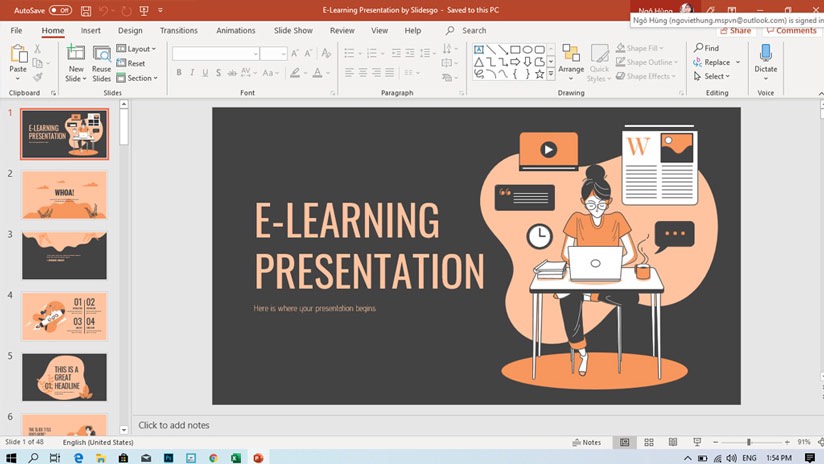This screenshot has height=464, width=824.
Task: Open Excel from the Windows taskbar
Action: click(x=235, y=458)
